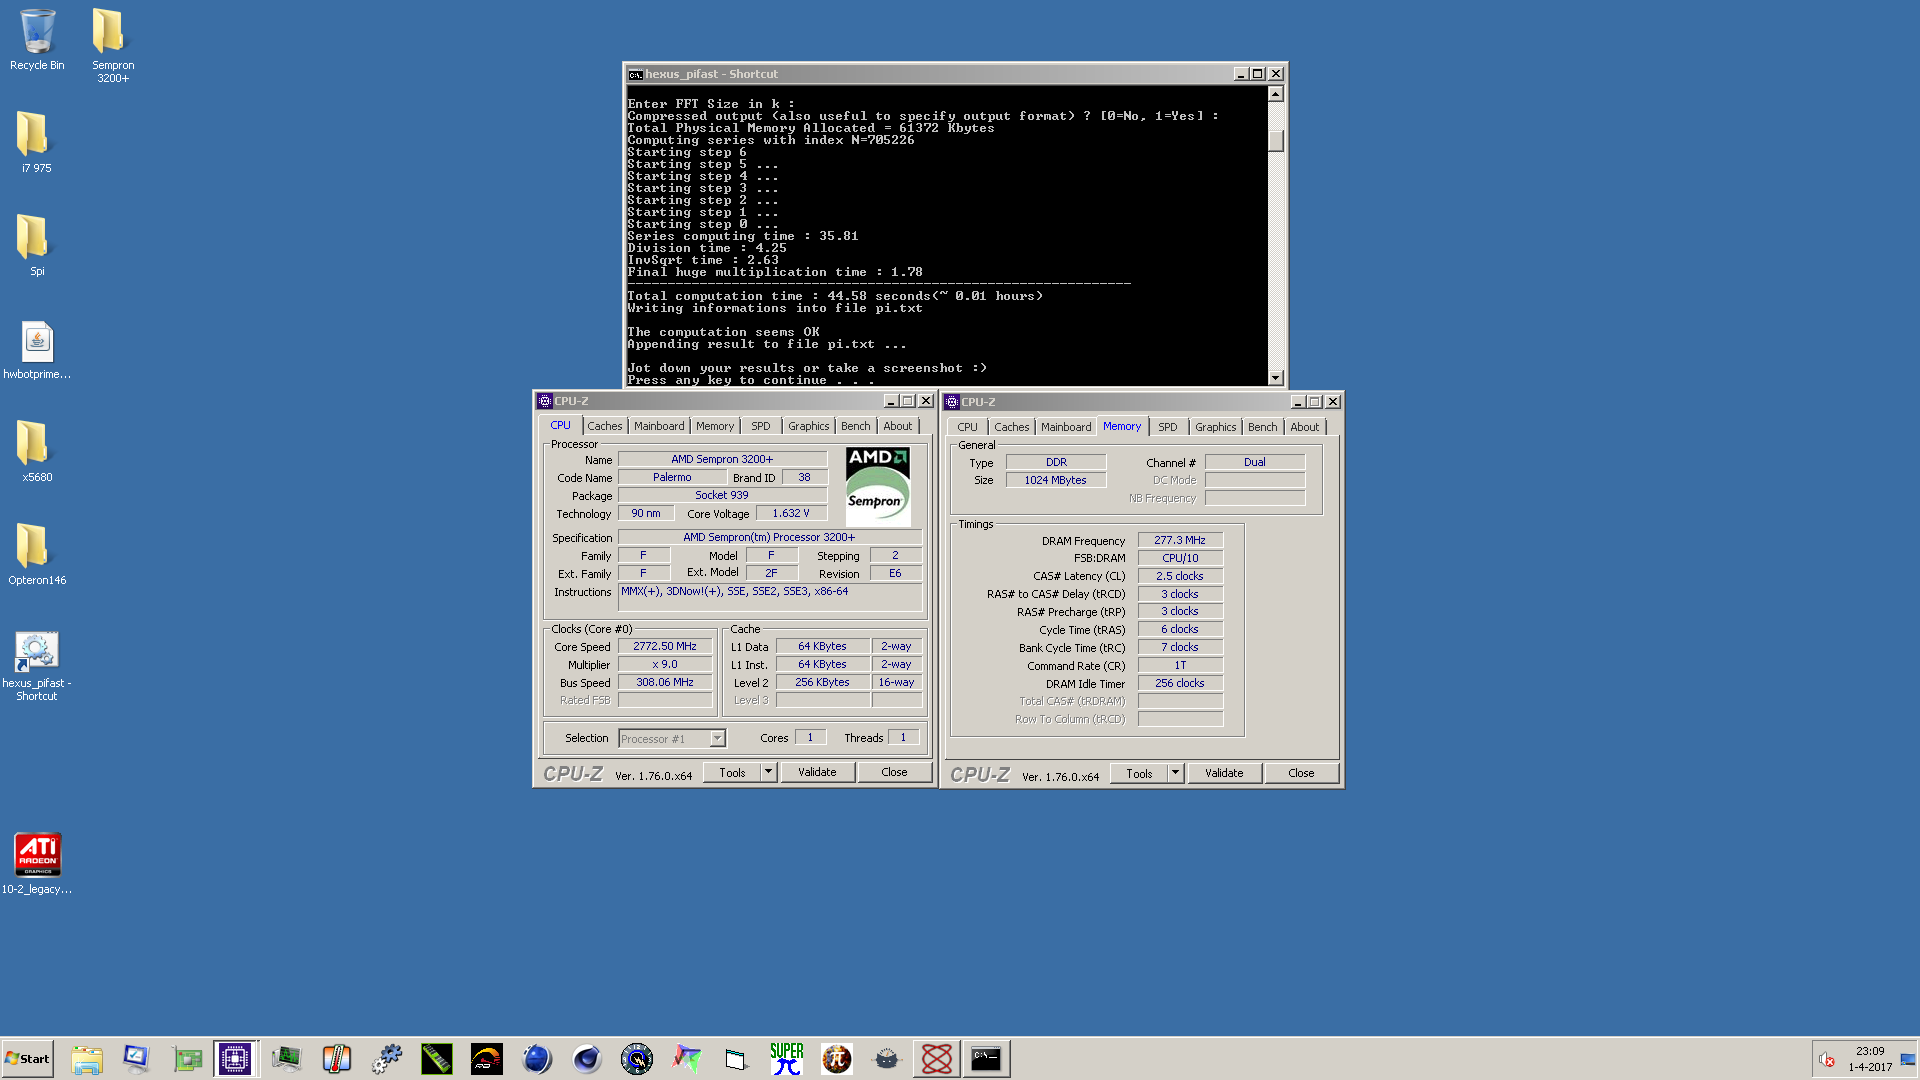Open Graphics tab in right CPU-Z window
1920x1080 pixels.
pos(1215,427)
